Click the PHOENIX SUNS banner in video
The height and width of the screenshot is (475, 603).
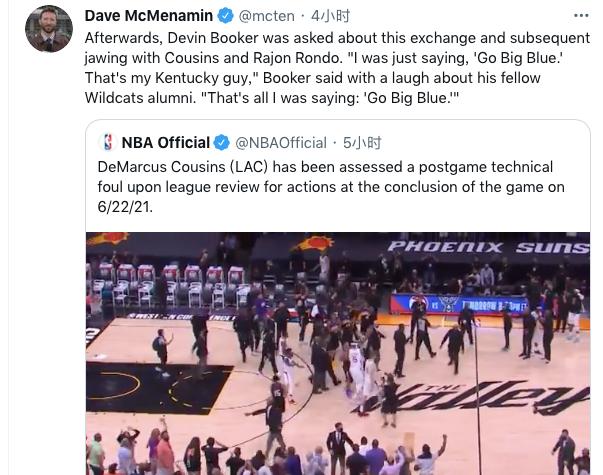coord(488,247)
